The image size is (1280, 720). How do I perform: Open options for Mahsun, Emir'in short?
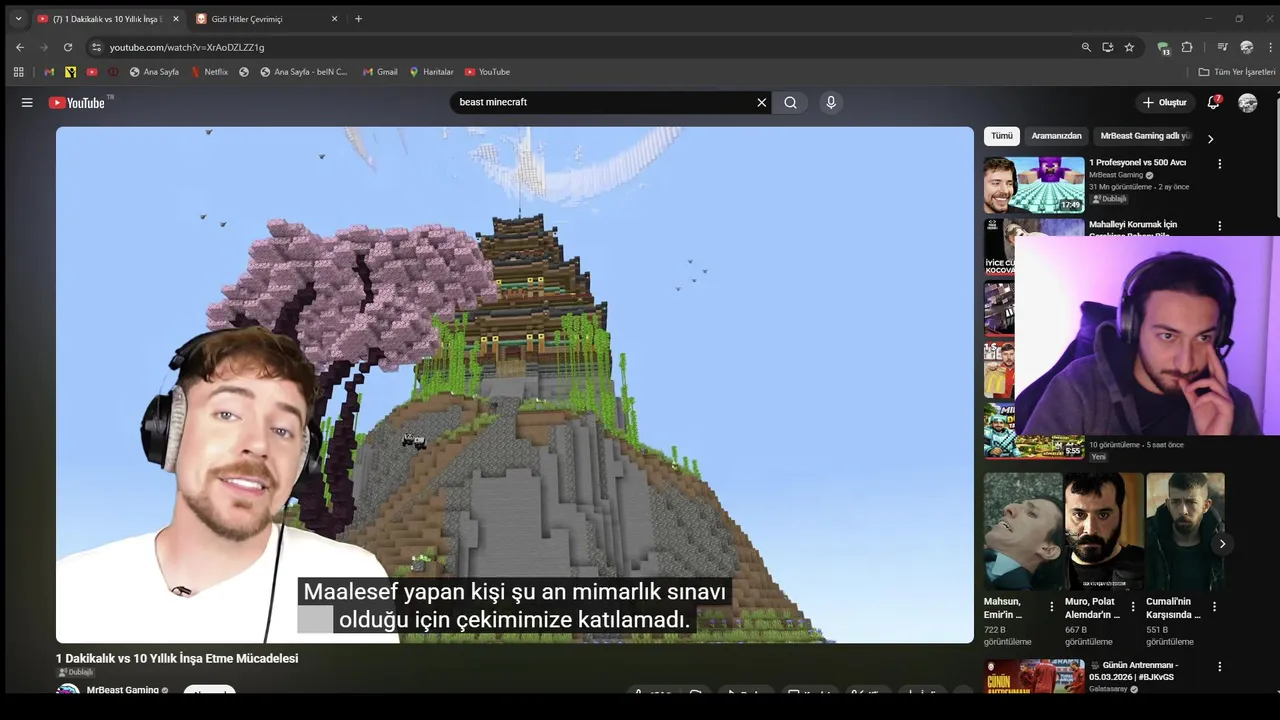(1051, 607)
